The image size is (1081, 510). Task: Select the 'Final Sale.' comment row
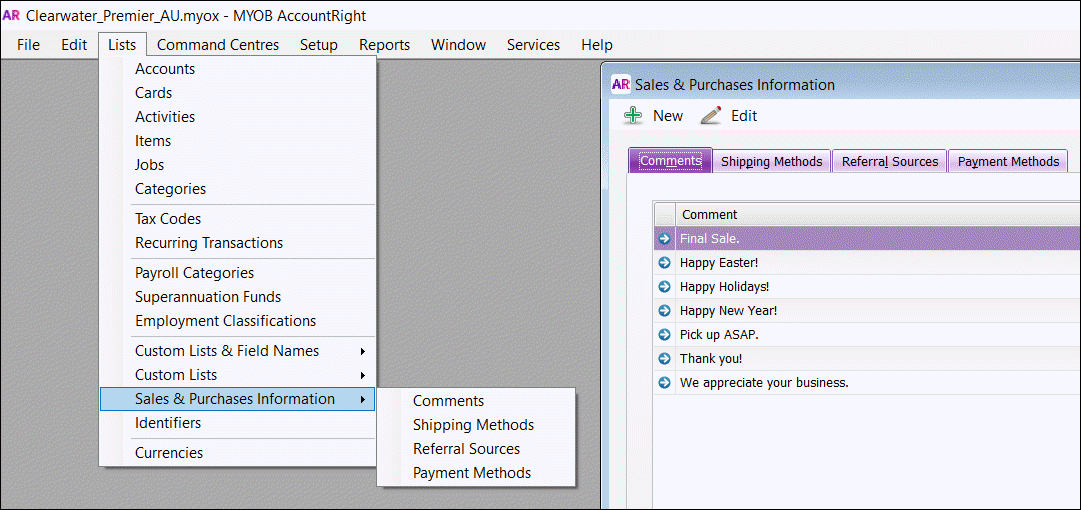[867, 238]
